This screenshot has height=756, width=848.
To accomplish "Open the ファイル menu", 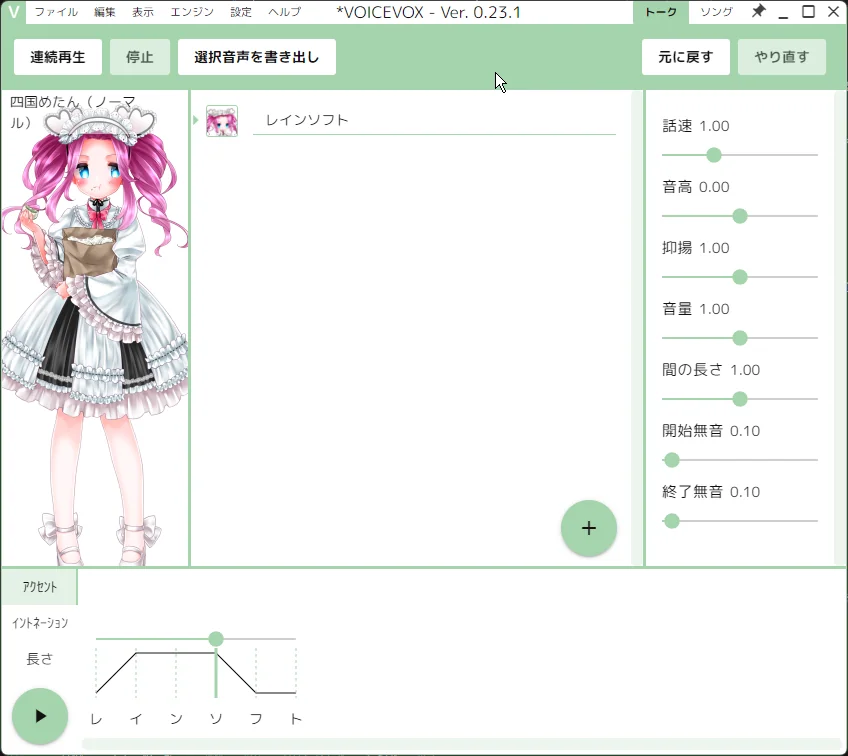I will pos(56,12).
